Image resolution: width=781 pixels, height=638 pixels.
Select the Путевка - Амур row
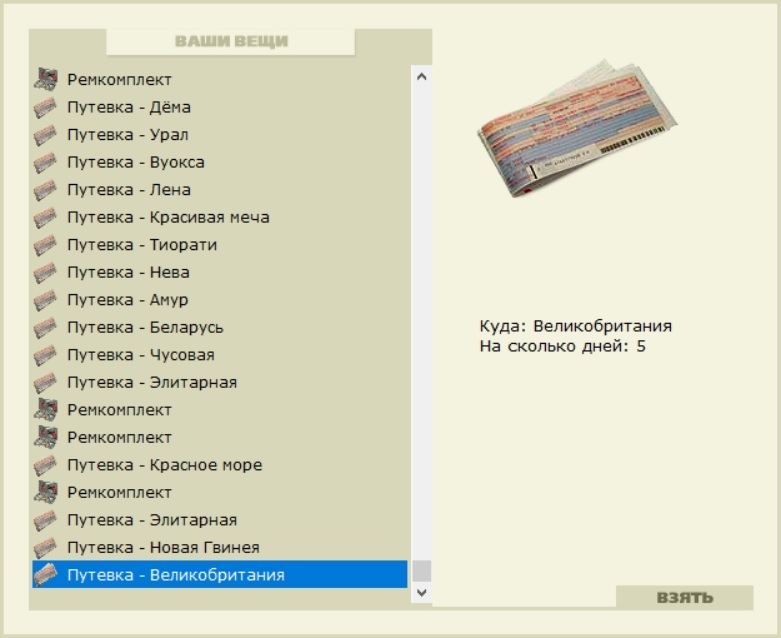[220, 300]
